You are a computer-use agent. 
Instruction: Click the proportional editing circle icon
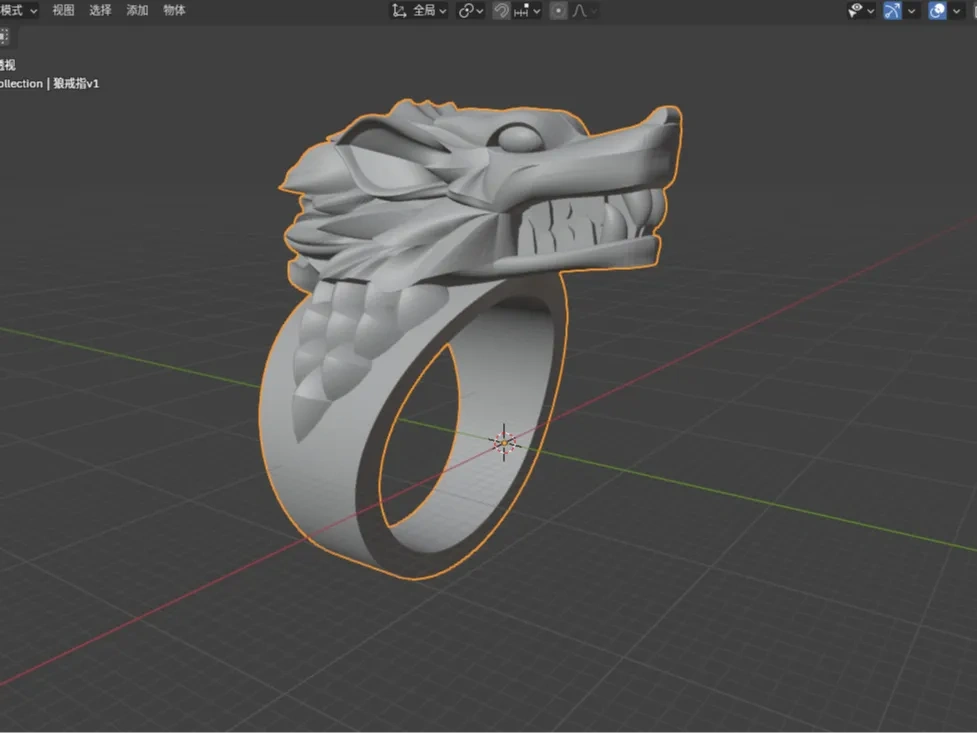[557, 11]
